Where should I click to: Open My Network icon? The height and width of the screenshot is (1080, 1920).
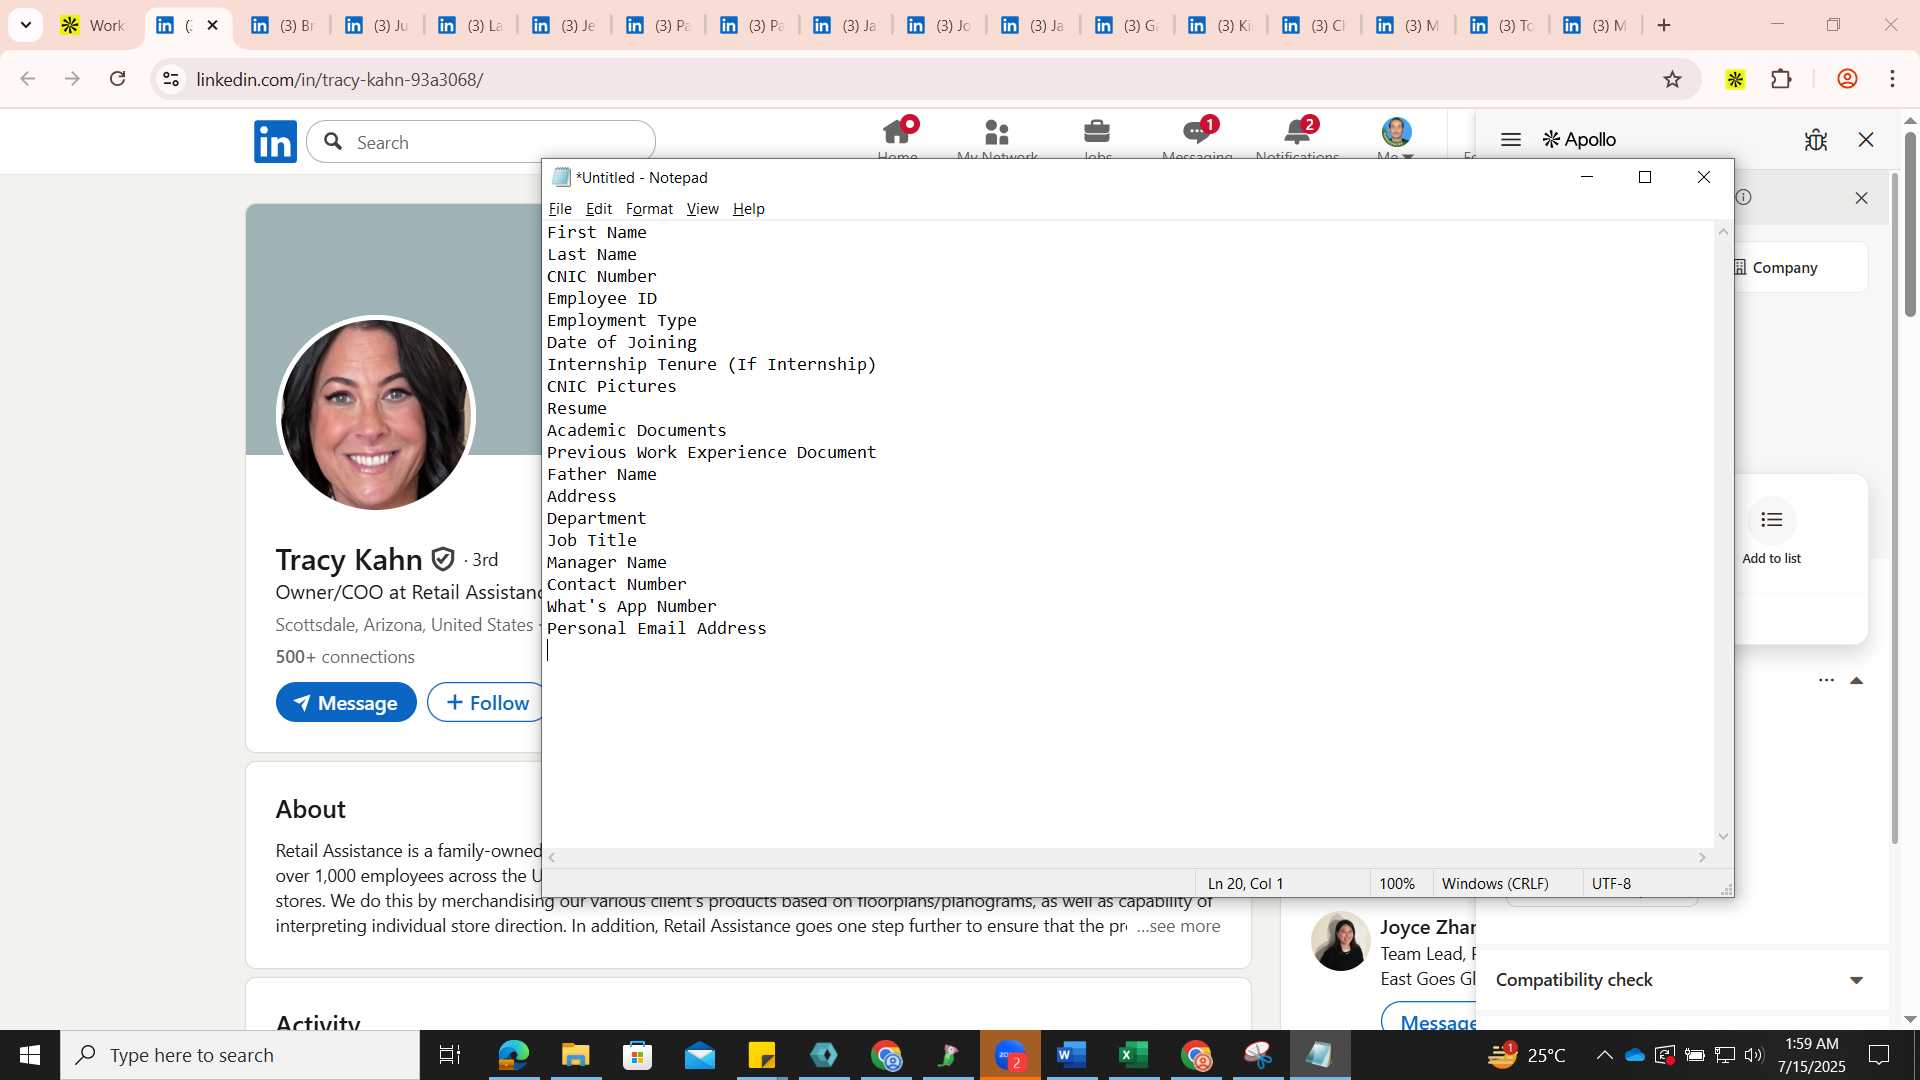coord(996,133)
